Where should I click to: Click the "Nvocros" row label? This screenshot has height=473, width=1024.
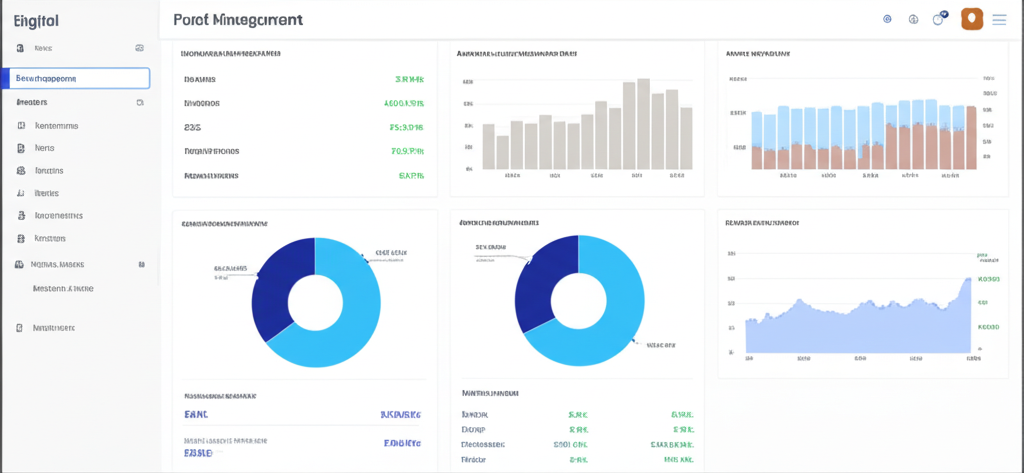click(202, 103)
